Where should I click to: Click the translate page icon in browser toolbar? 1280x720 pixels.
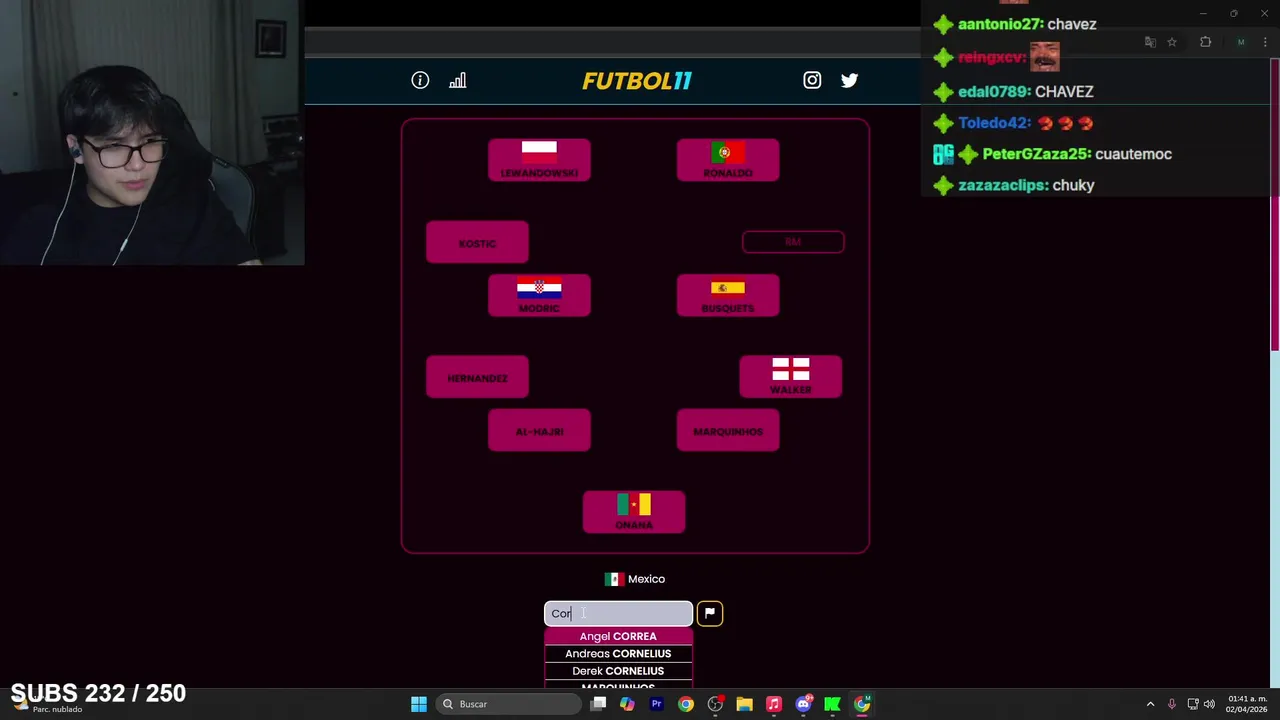(1150, 42)
